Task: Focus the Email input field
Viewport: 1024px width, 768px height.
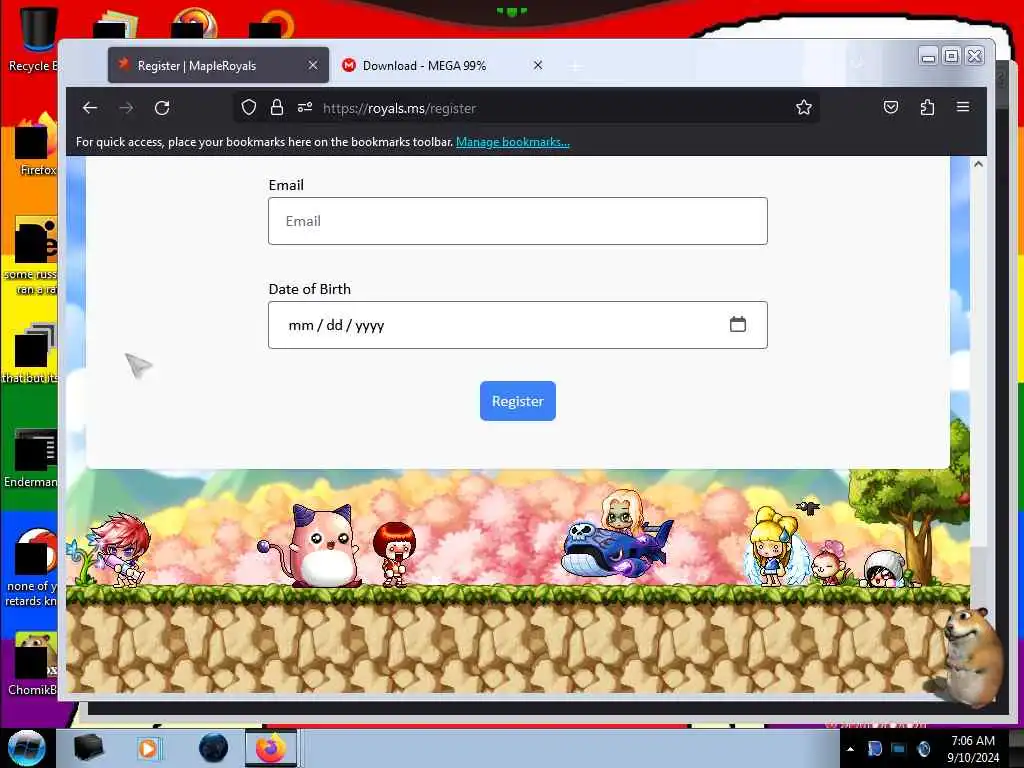Action: point(518,221)
